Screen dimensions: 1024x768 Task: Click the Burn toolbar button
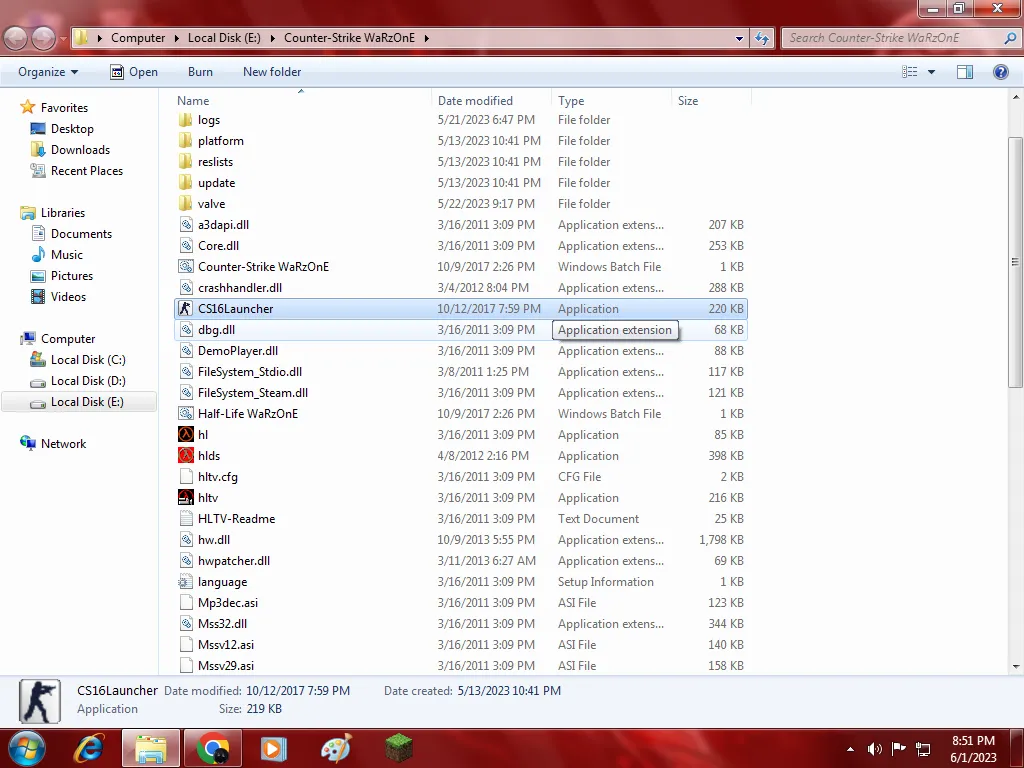(200, 72)
